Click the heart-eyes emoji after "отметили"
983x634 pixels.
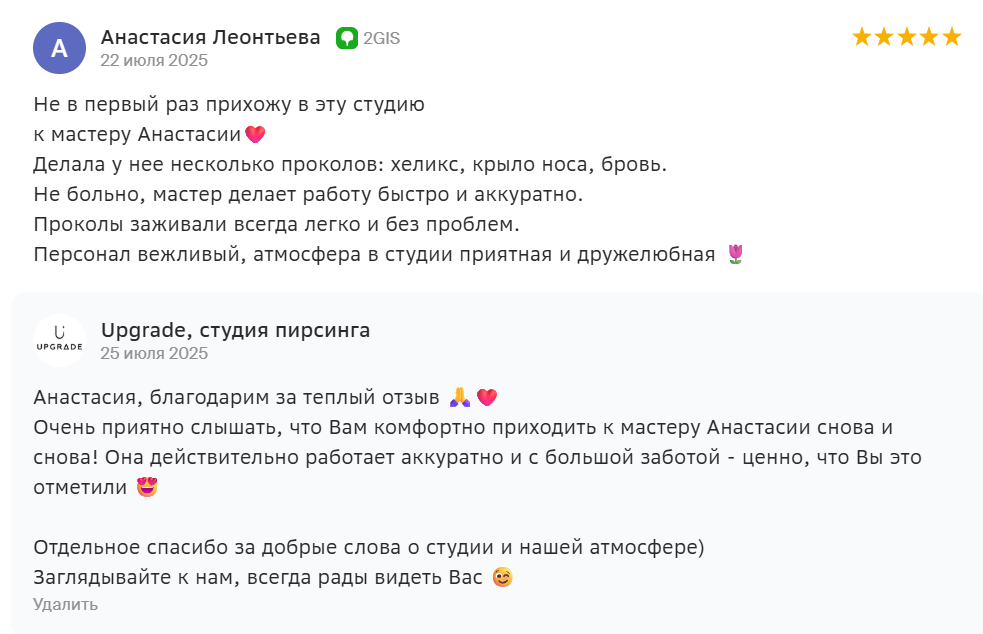click(x=147, y=488)
